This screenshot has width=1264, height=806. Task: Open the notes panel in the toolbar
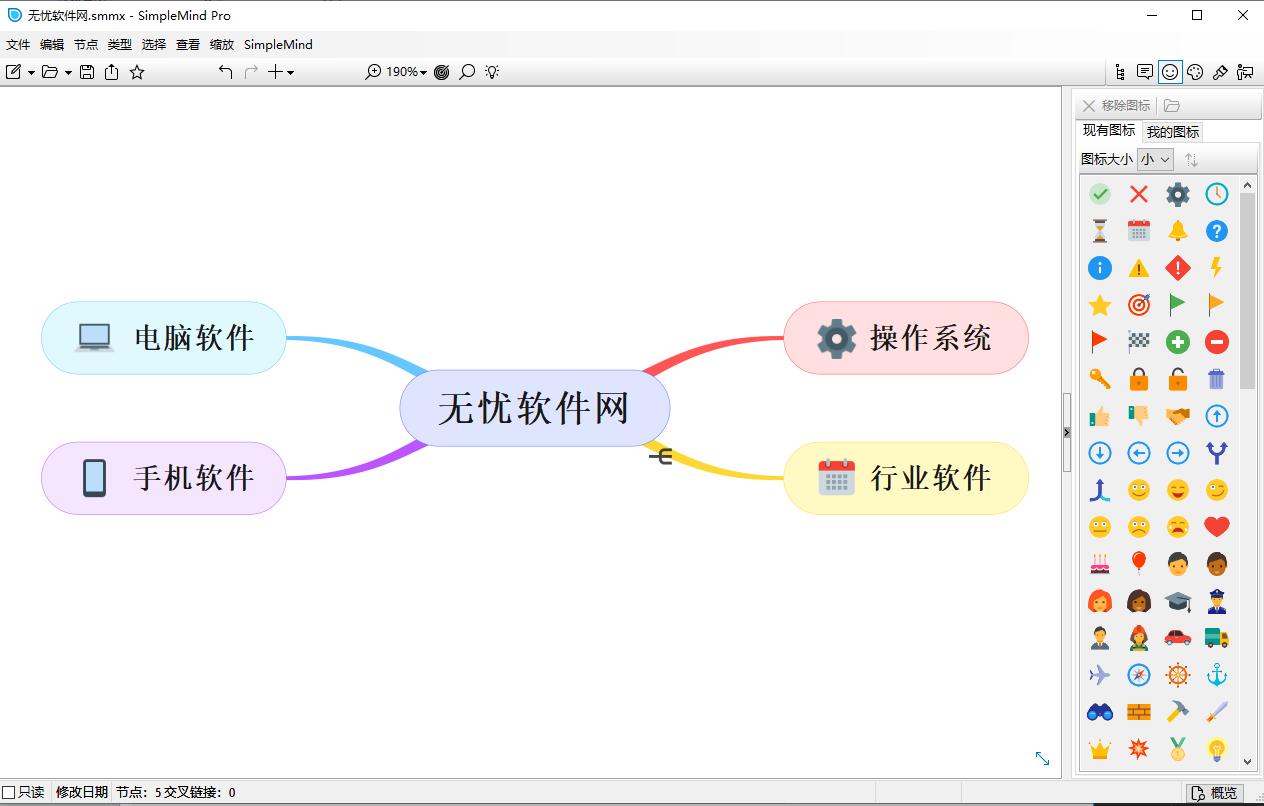(x=1144, y=71)
